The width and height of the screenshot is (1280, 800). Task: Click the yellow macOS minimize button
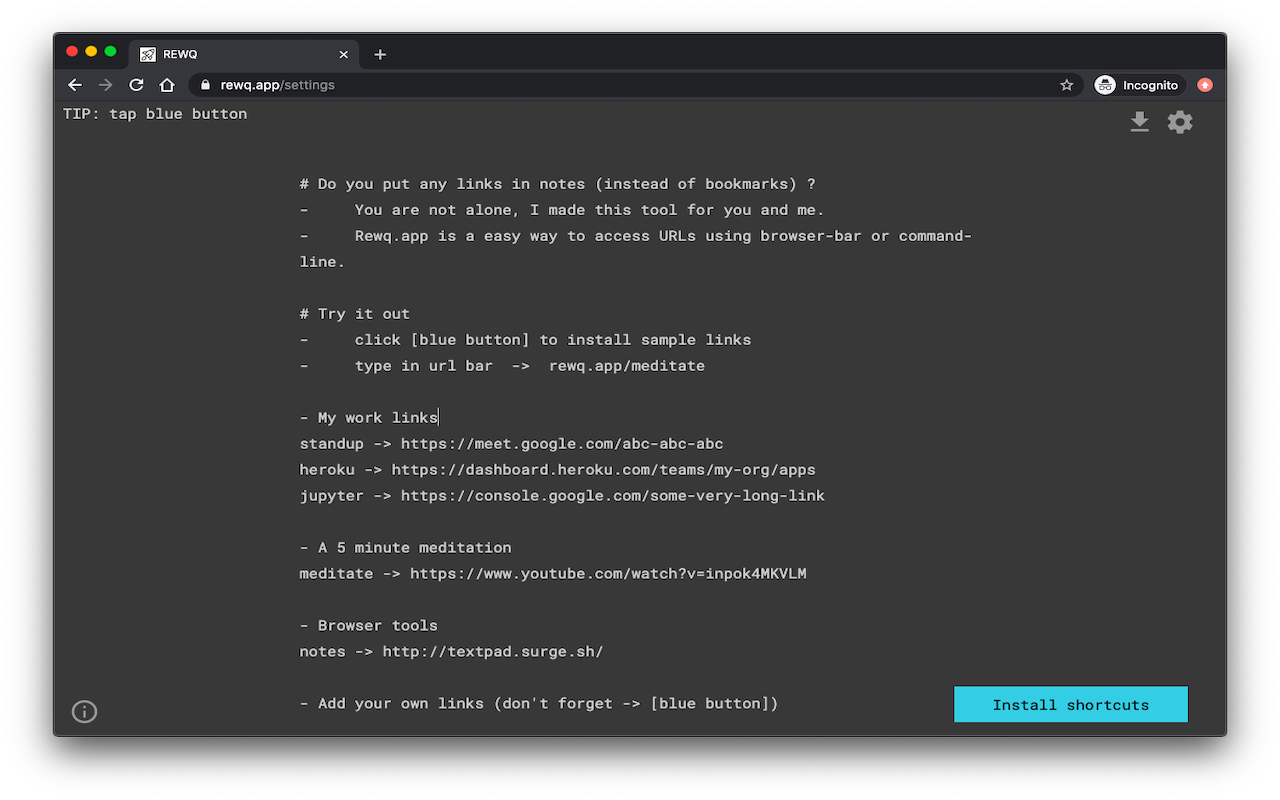click(x=91, y=51)
